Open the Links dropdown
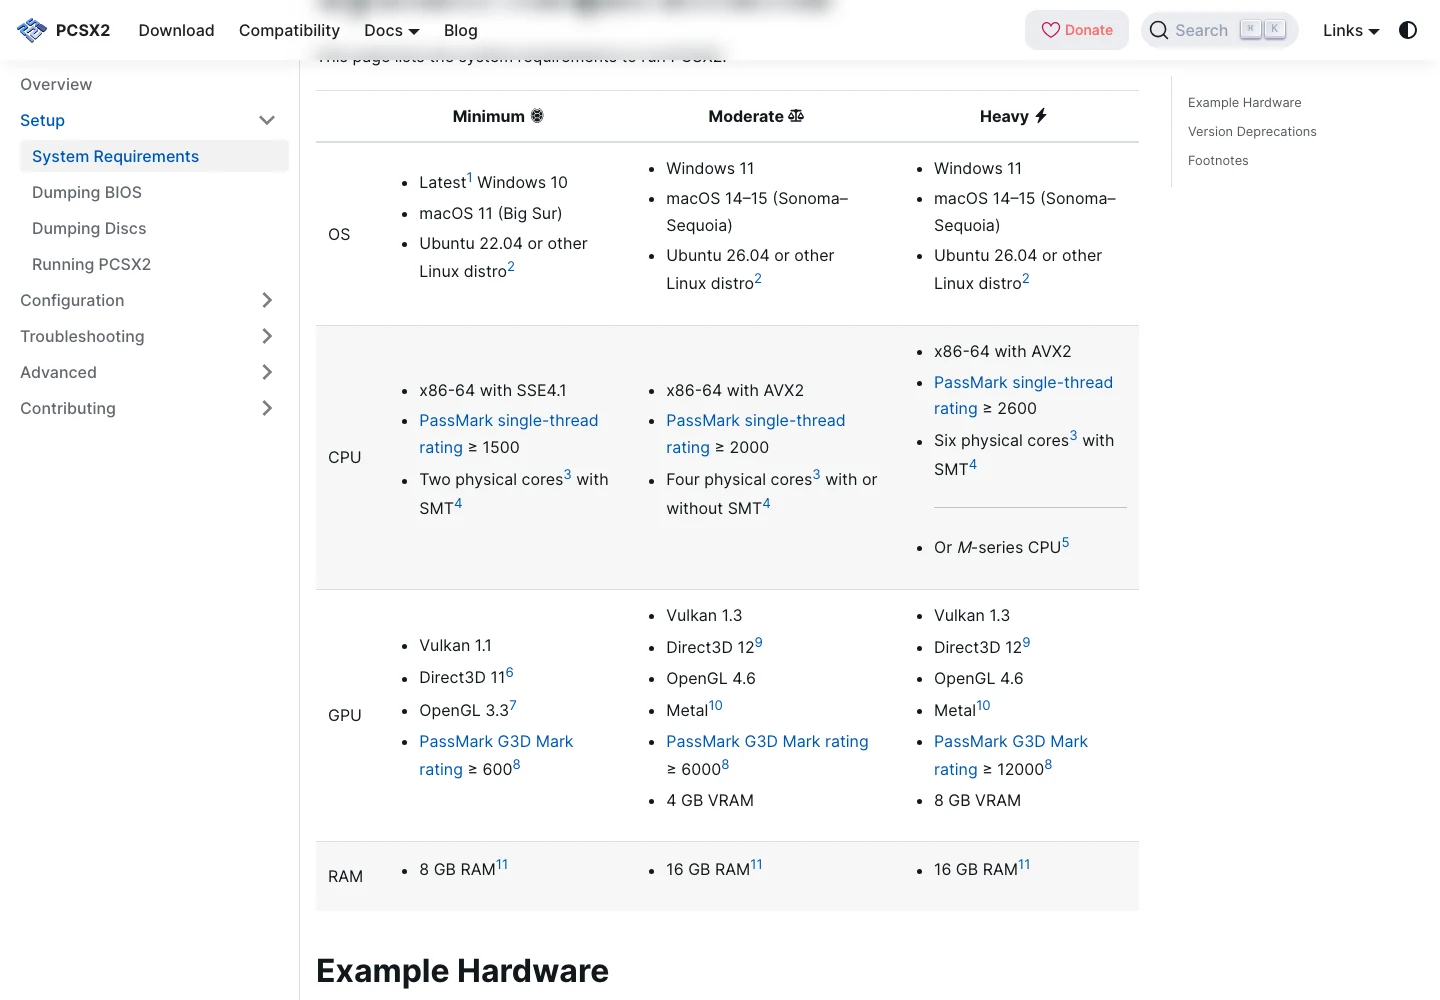The width and height of the screenshot is (1440, 1000). click(1351, 30)
